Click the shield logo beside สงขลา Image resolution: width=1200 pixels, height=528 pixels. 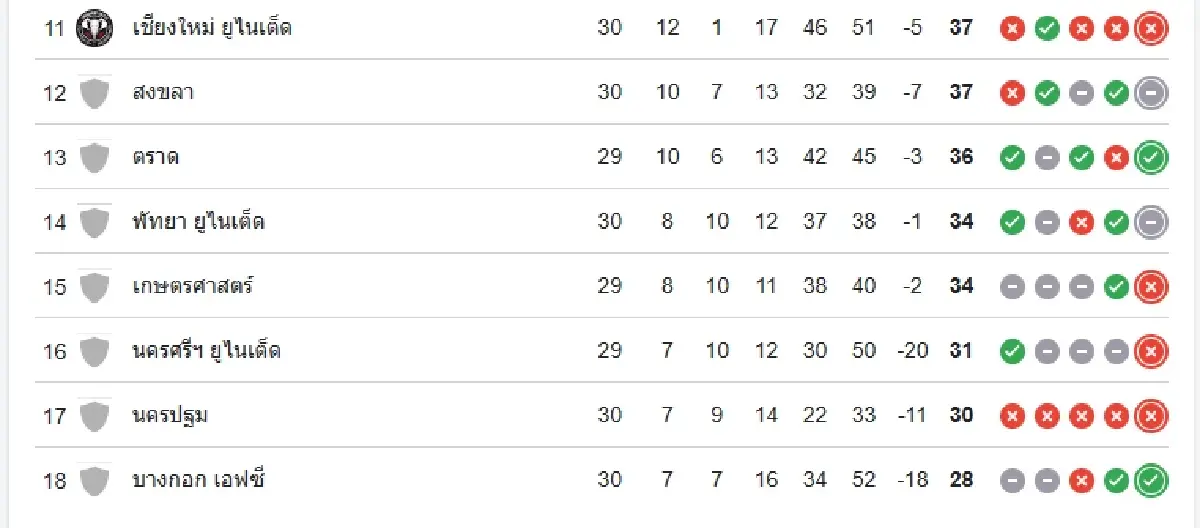(x=94, y=93)
